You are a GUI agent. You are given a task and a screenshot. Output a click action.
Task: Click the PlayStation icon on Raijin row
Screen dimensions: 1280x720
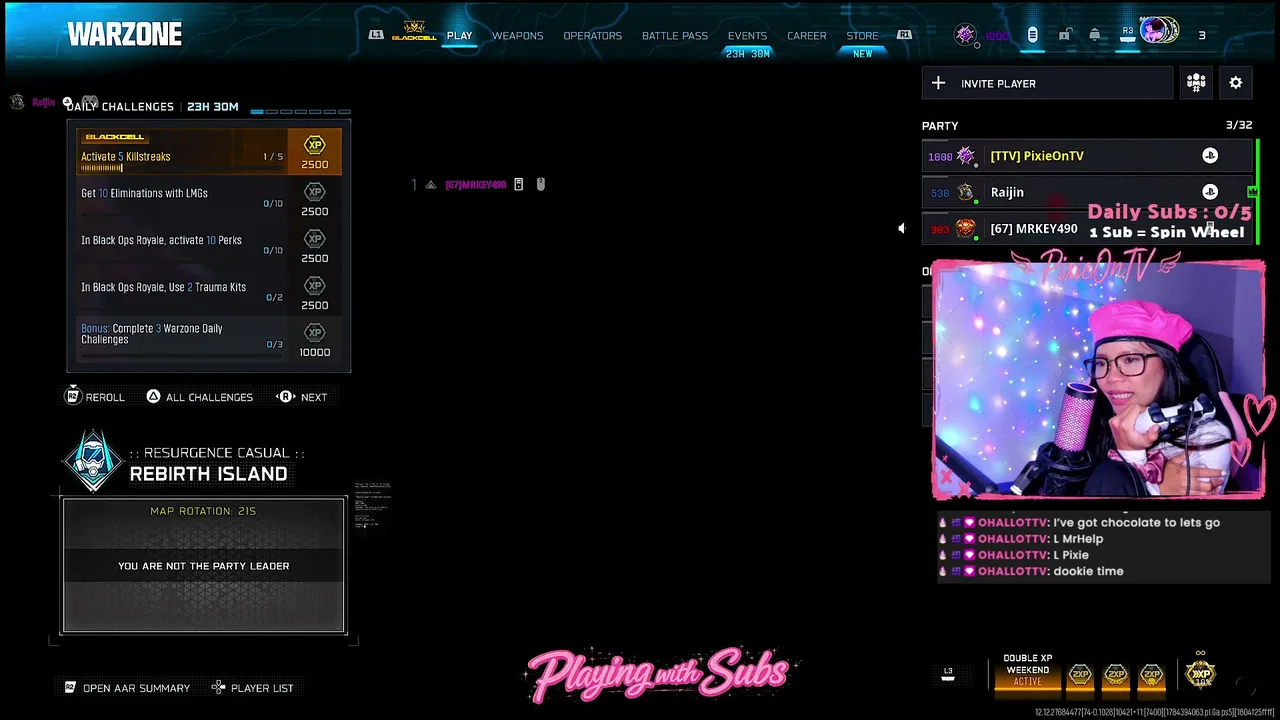pyautogui.click(x=1210, y=192)
